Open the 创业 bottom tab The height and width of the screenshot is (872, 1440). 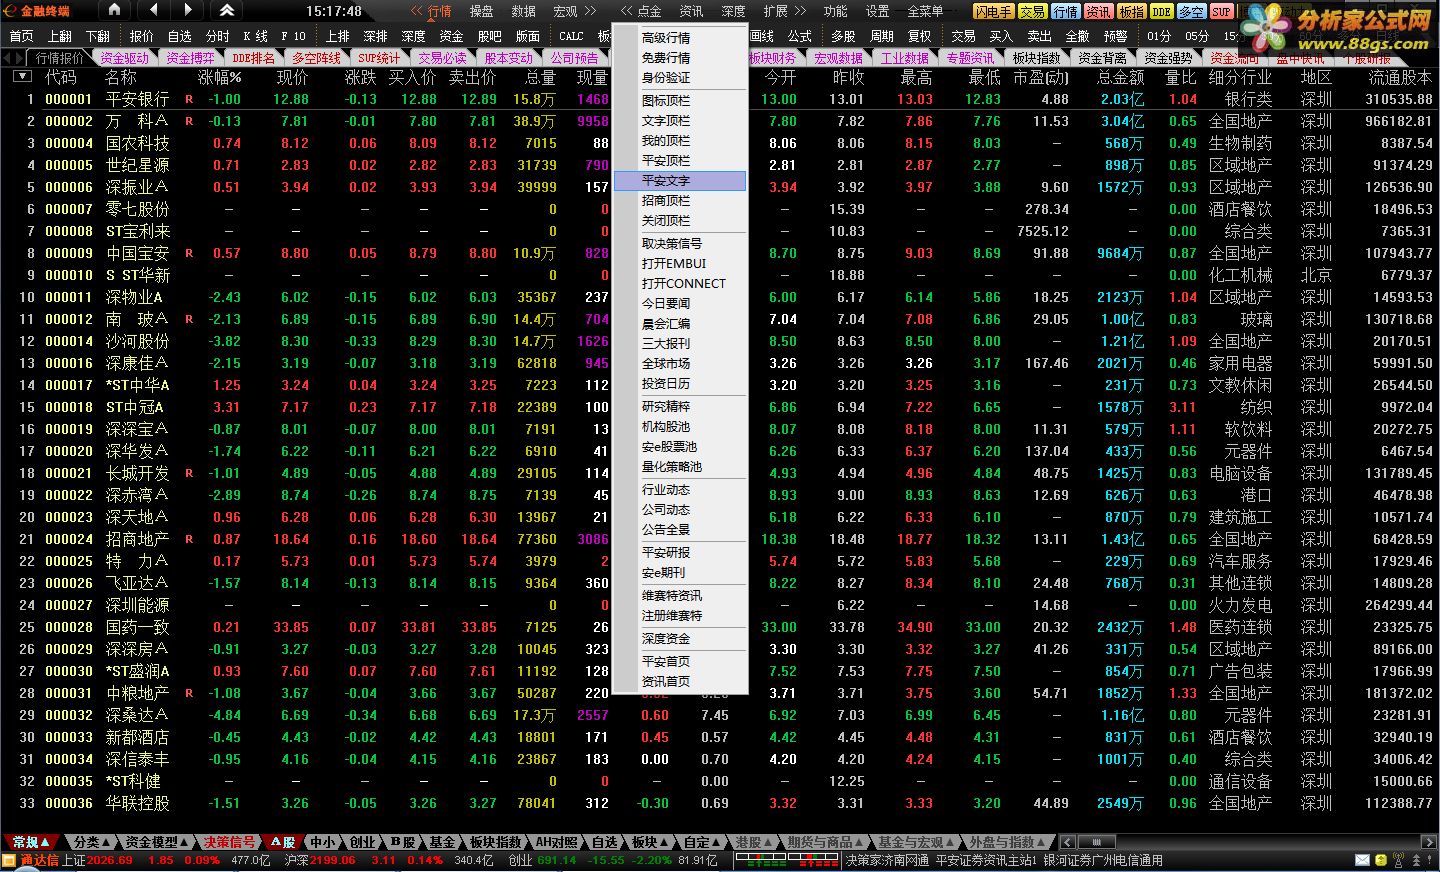click(x=362, y=842)
